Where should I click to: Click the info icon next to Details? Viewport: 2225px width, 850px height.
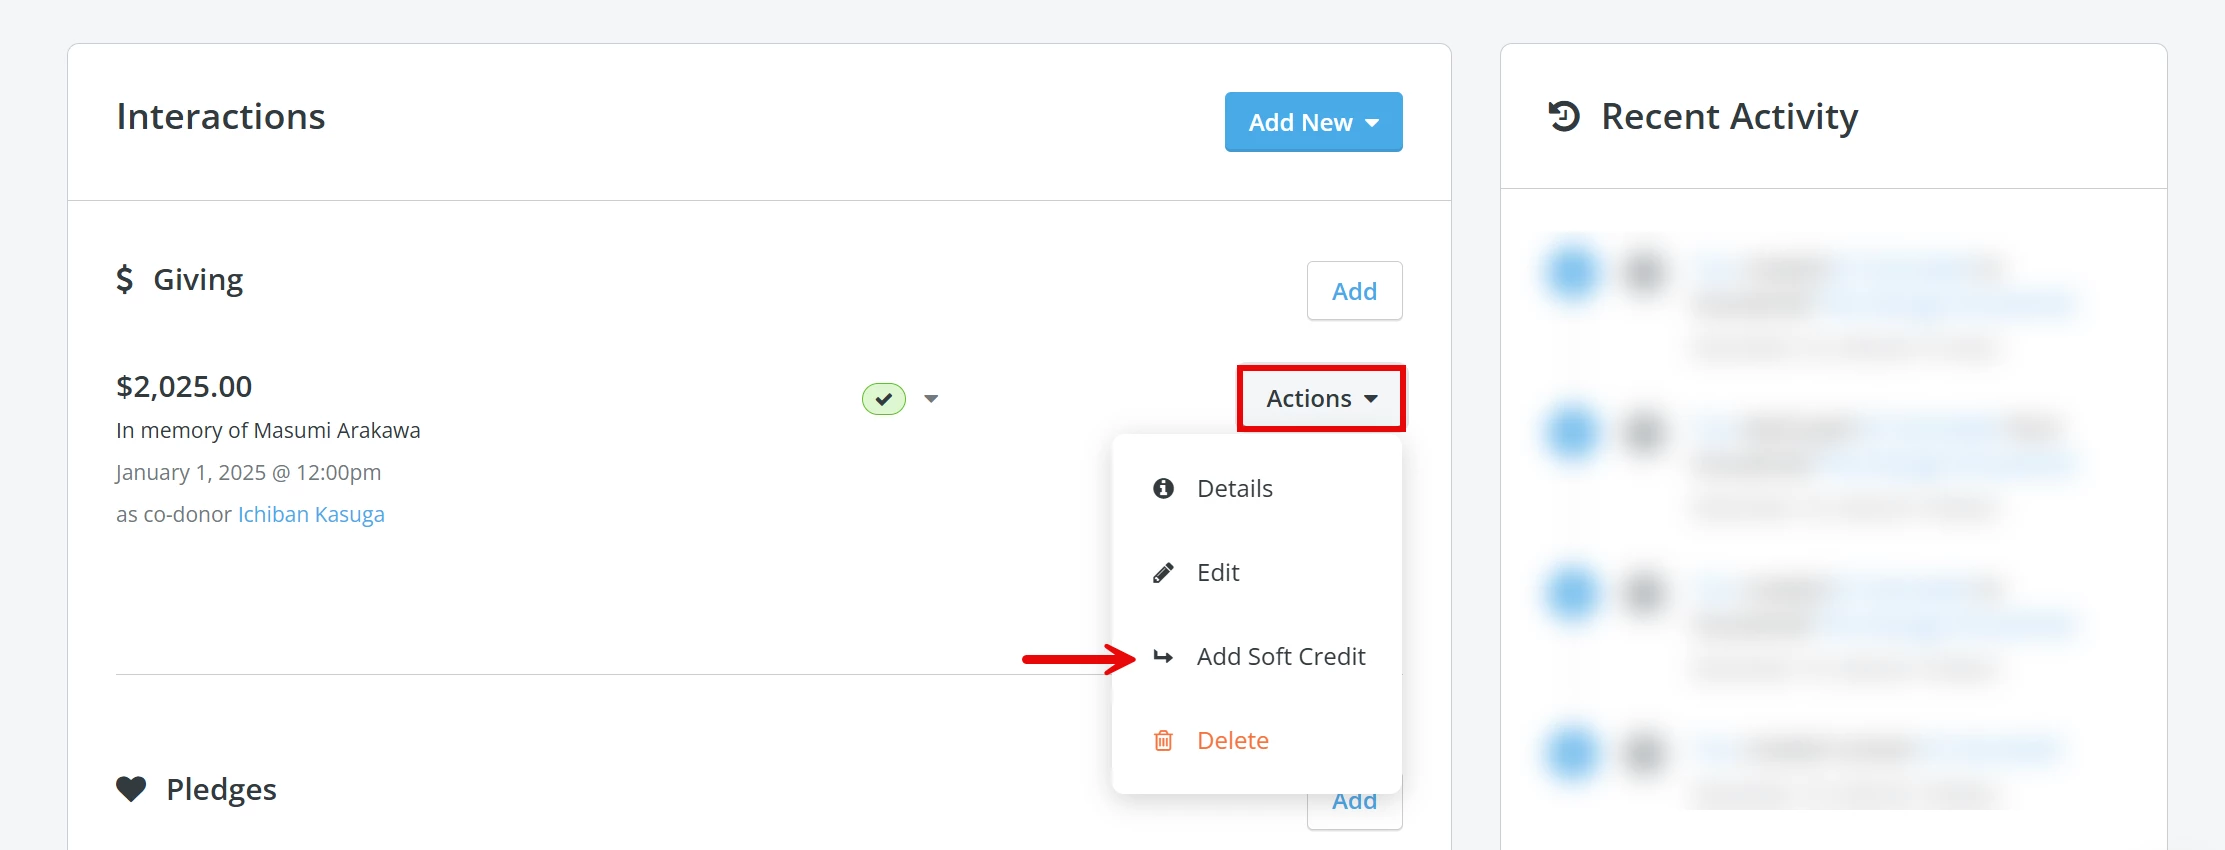click(x=1162, y=489)
